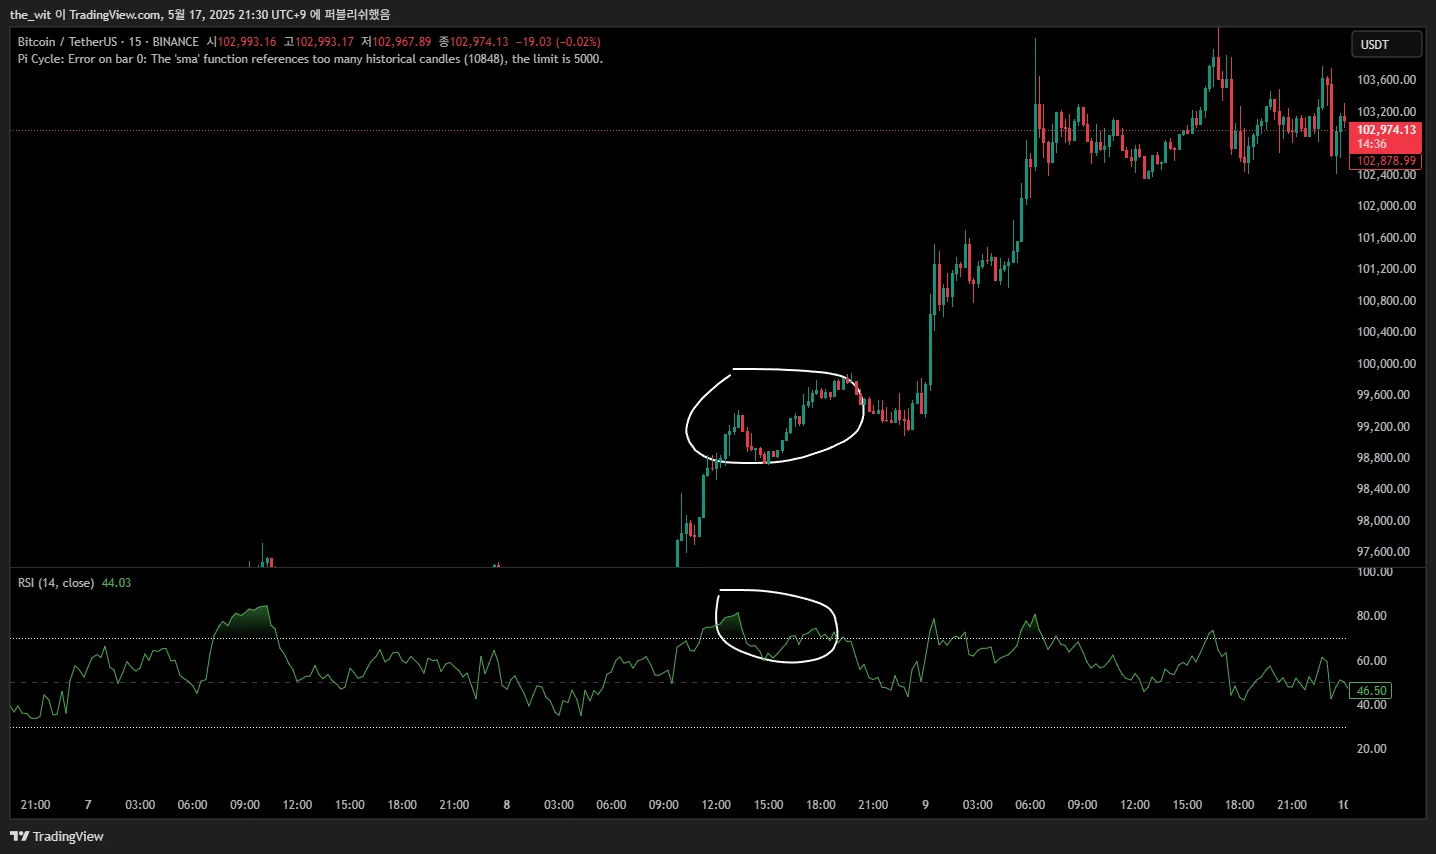Click the RSI value 44.03 in the legend

coord(116,583)
